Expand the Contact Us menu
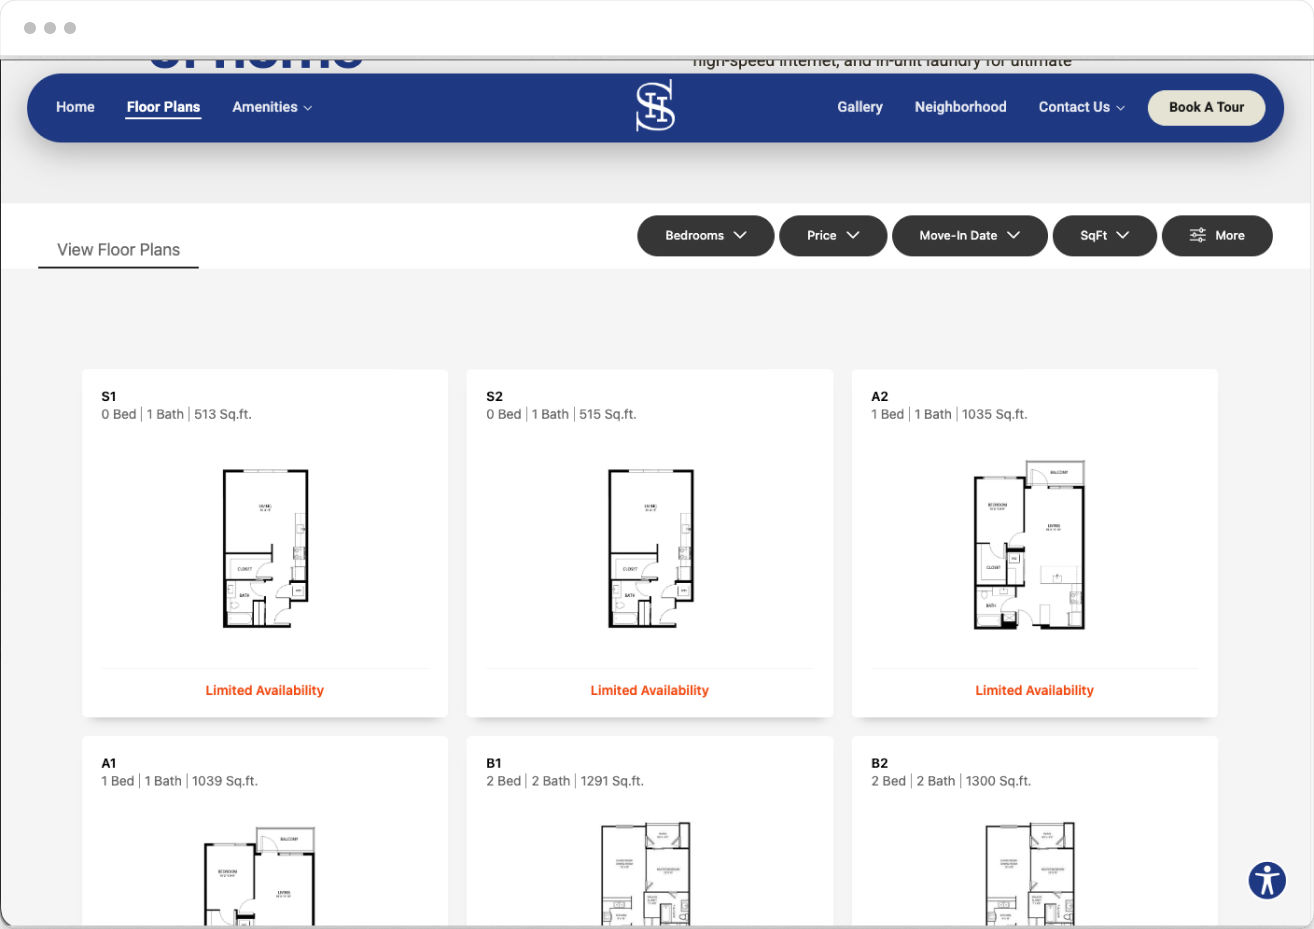1314x929 pixels. (x=1081, y=107)
